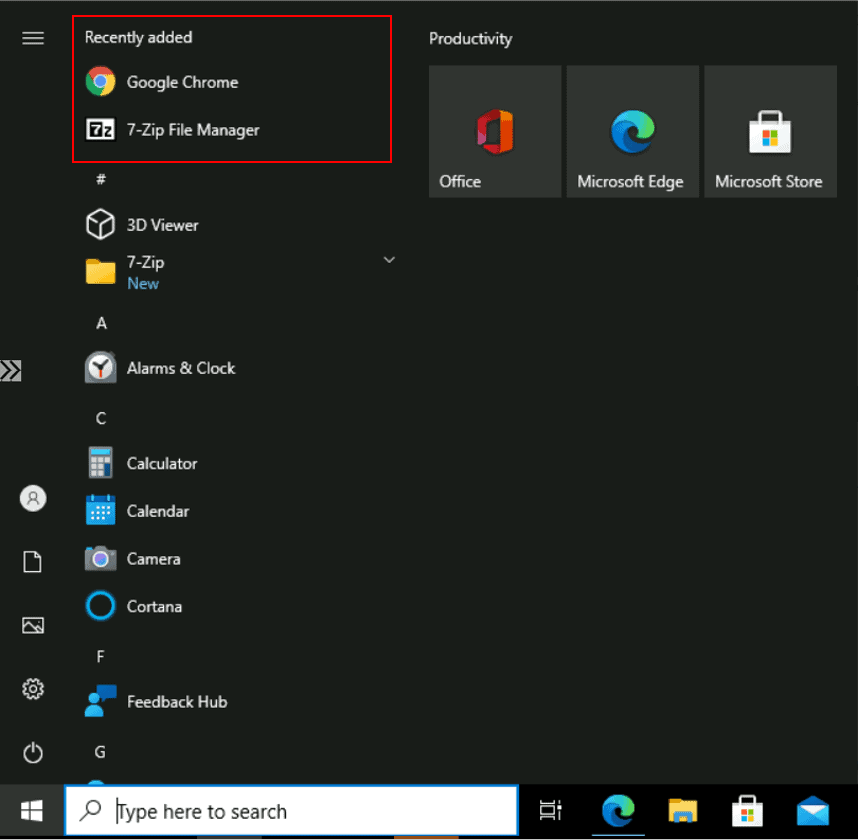The width and height of the screenshot is (858, 840).
Task: Open the 7-Zip folder entry
Action: 124,272
